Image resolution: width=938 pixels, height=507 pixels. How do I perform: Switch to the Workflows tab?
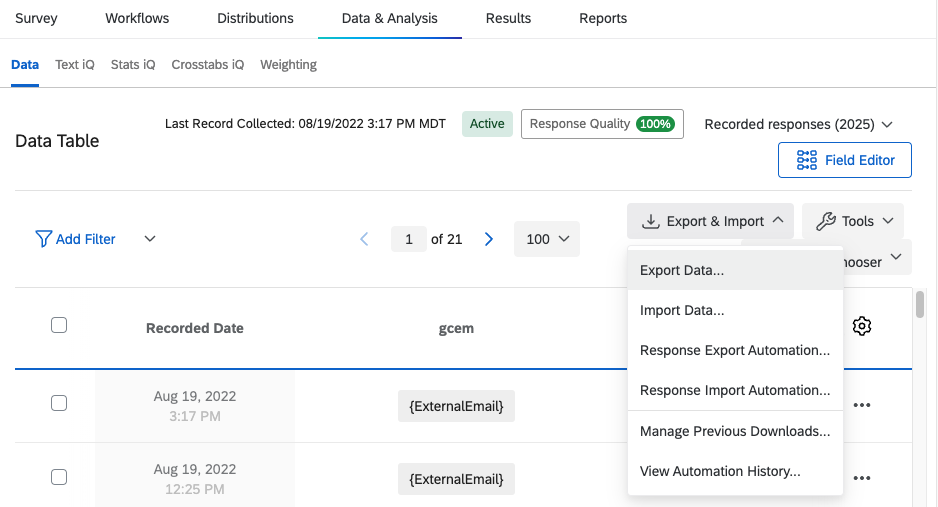tap(137, 19)
